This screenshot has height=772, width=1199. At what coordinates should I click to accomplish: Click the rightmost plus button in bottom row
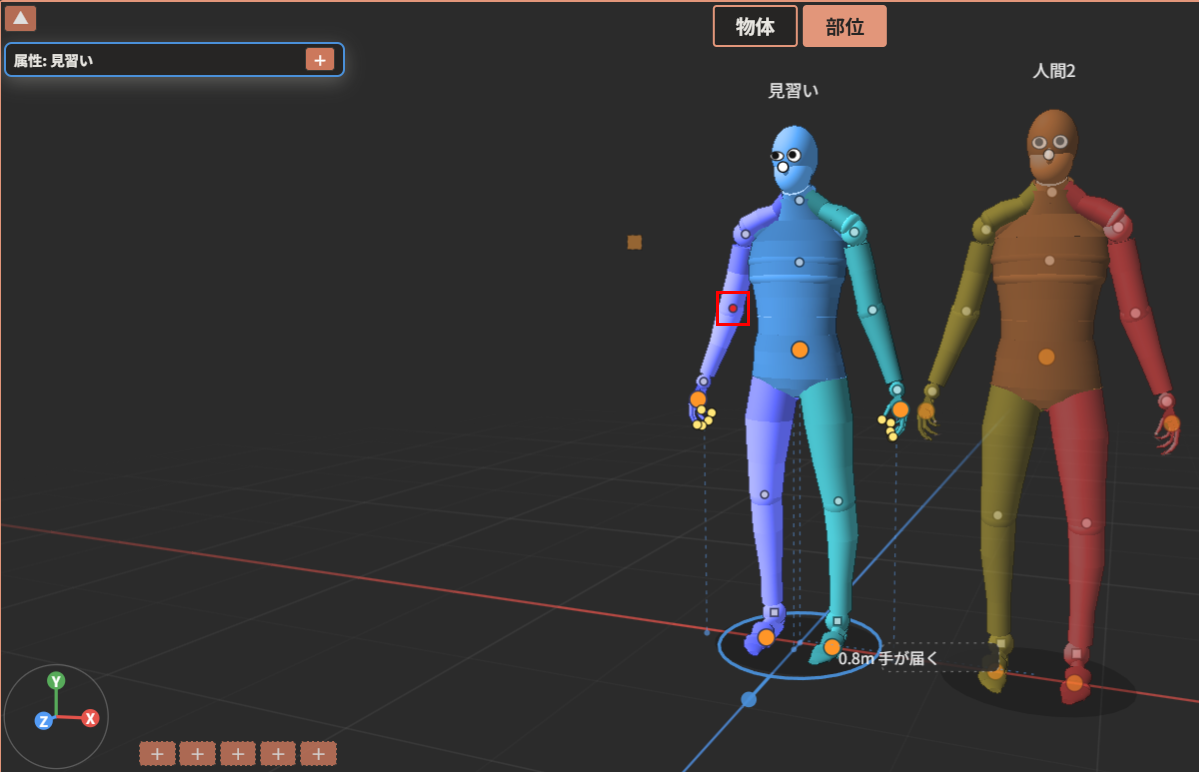[318, 754]
